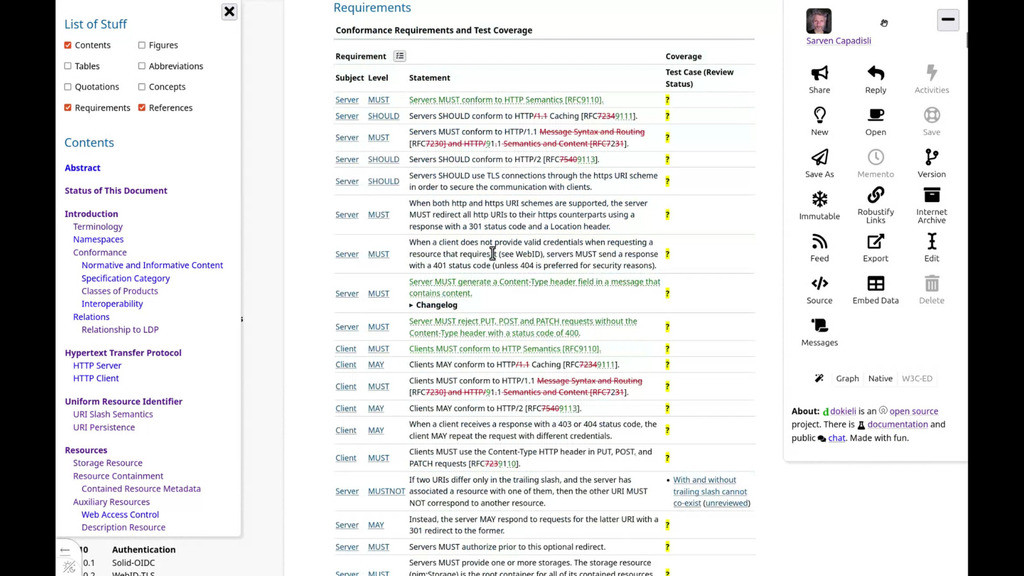The width and height of the screenshot is (1024, 576).
Task: Open the Specification Category entry
Action: [x=125, y=278]
